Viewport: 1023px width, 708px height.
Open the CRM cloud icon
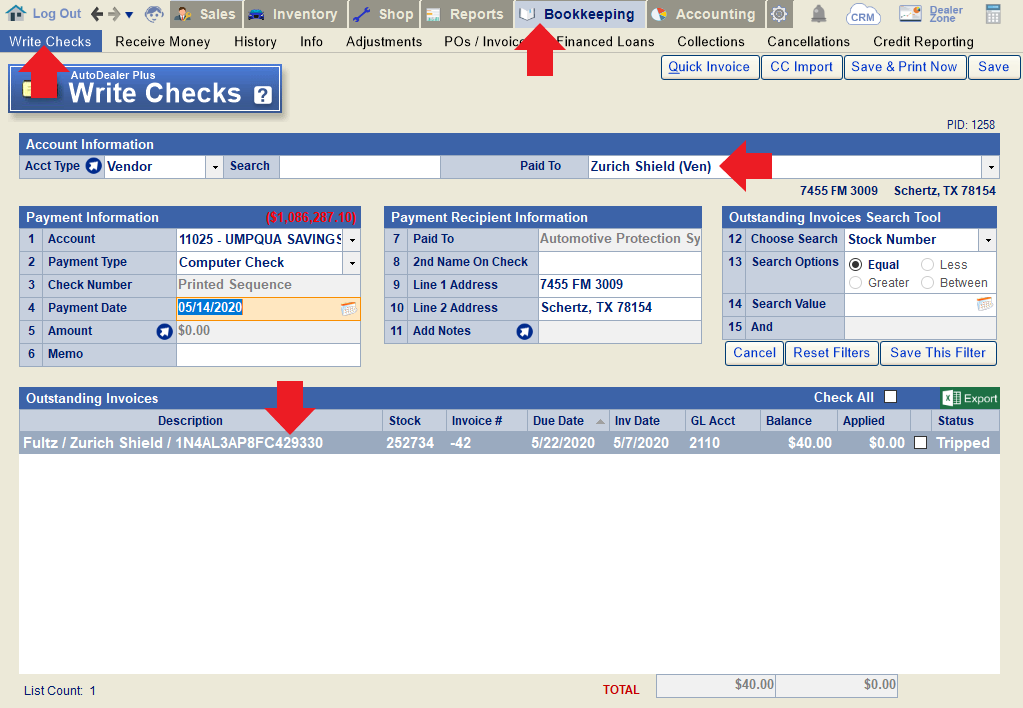click(863, 14)
